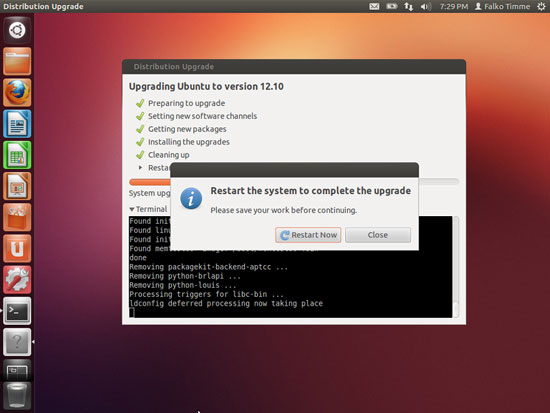The height and width of the screenshot is (413, 550).
Task: Collapse the Terminal disclosure triangle
Action: click(x=132, y=209)
